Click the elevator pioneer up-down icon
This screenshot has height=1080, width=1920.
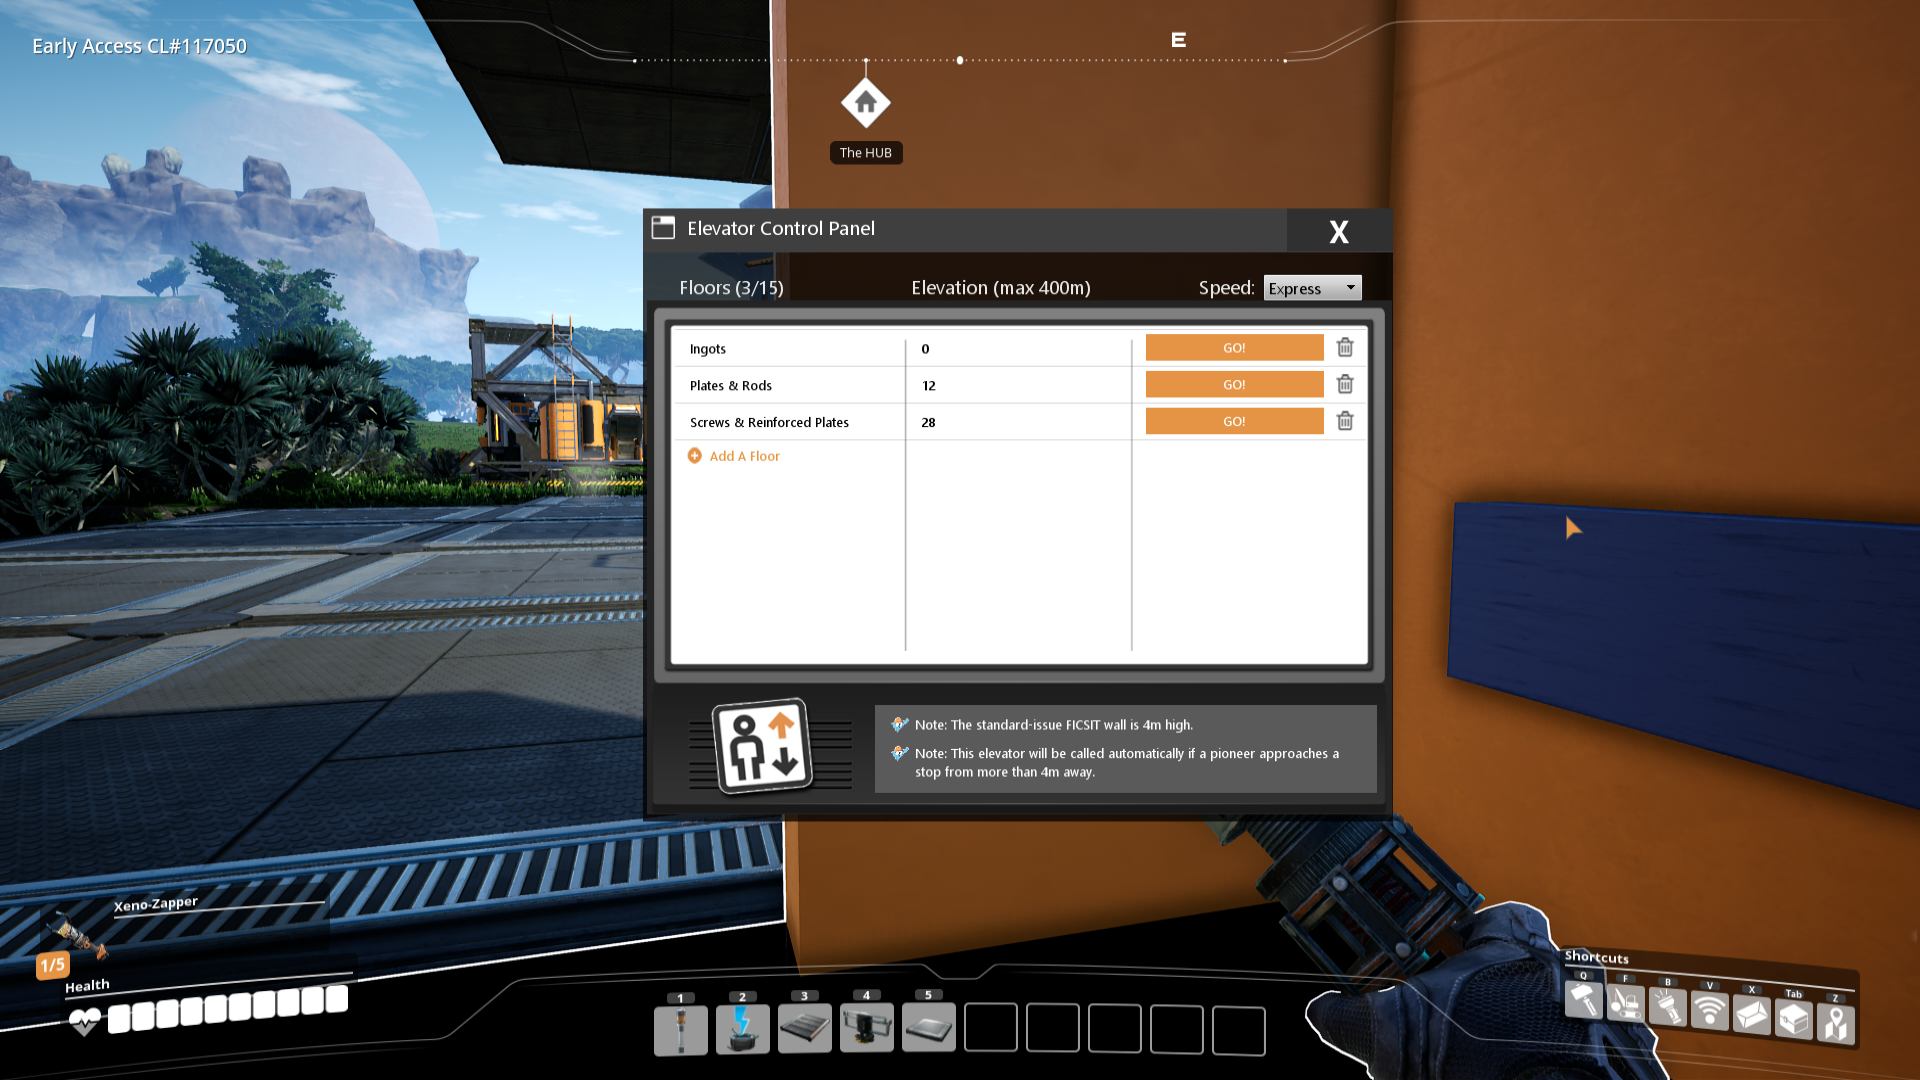(762, 746)
